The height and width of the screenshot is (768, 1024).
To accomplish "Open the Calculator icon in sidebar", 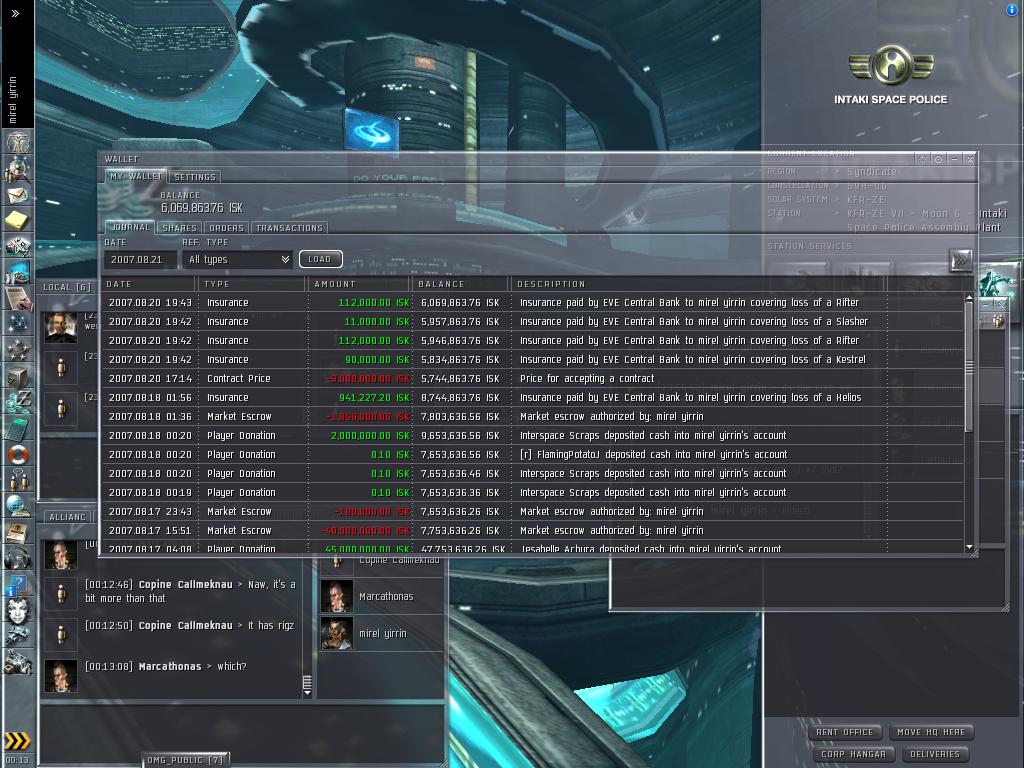I will click(18, 428).
